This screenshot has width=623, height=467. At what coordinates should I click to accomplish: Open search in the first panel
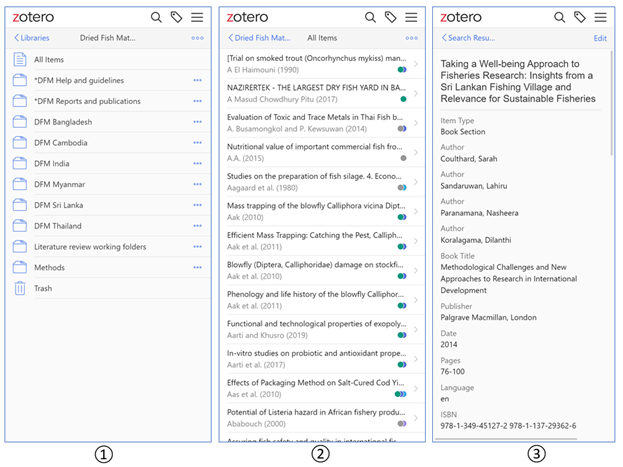click(156, 17)
